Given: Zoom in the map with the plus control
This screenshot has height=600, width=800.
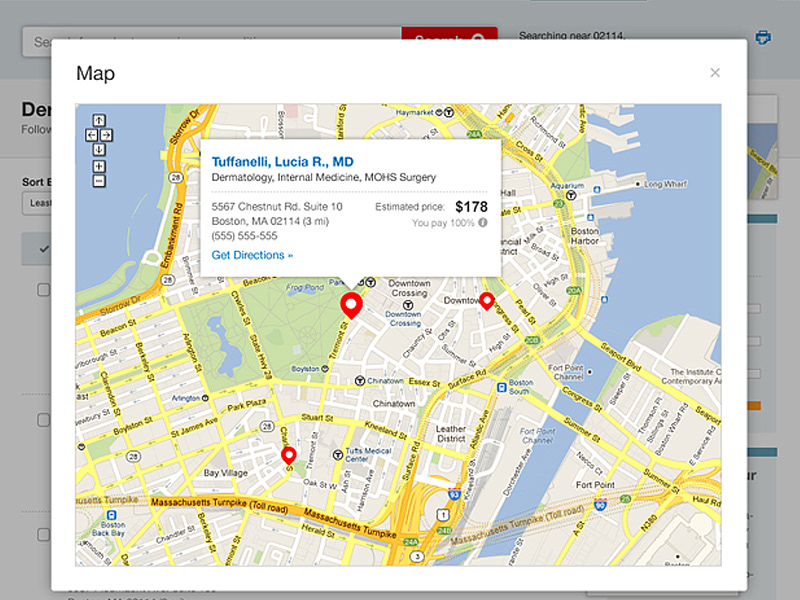Looking at the screenshot, I should click(x=99, y=166).
